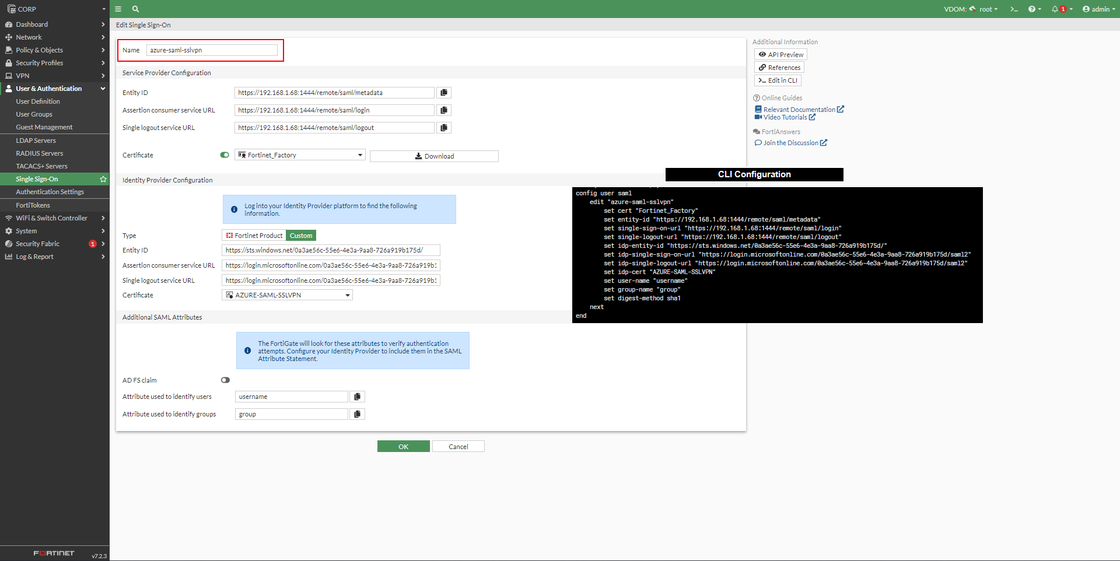This screenshot has width=1120, height=561.
Task: Copy the SP Assertion consumer service URL
Action: click(444, 110)
